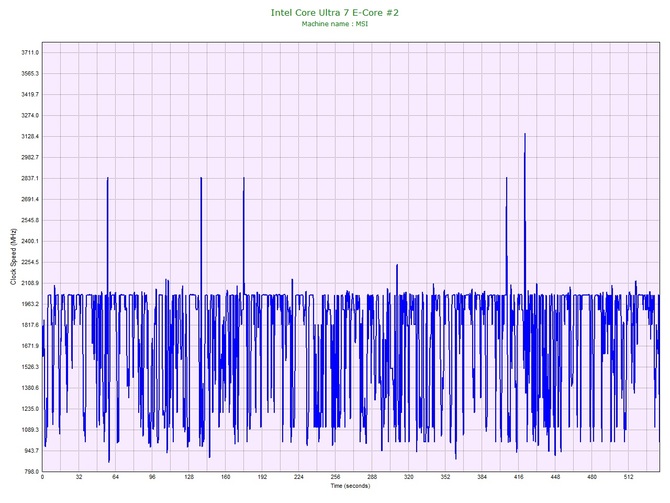Click the 943.7 y-axis value
Screen dimensions: 670x503
click(31, 450)
